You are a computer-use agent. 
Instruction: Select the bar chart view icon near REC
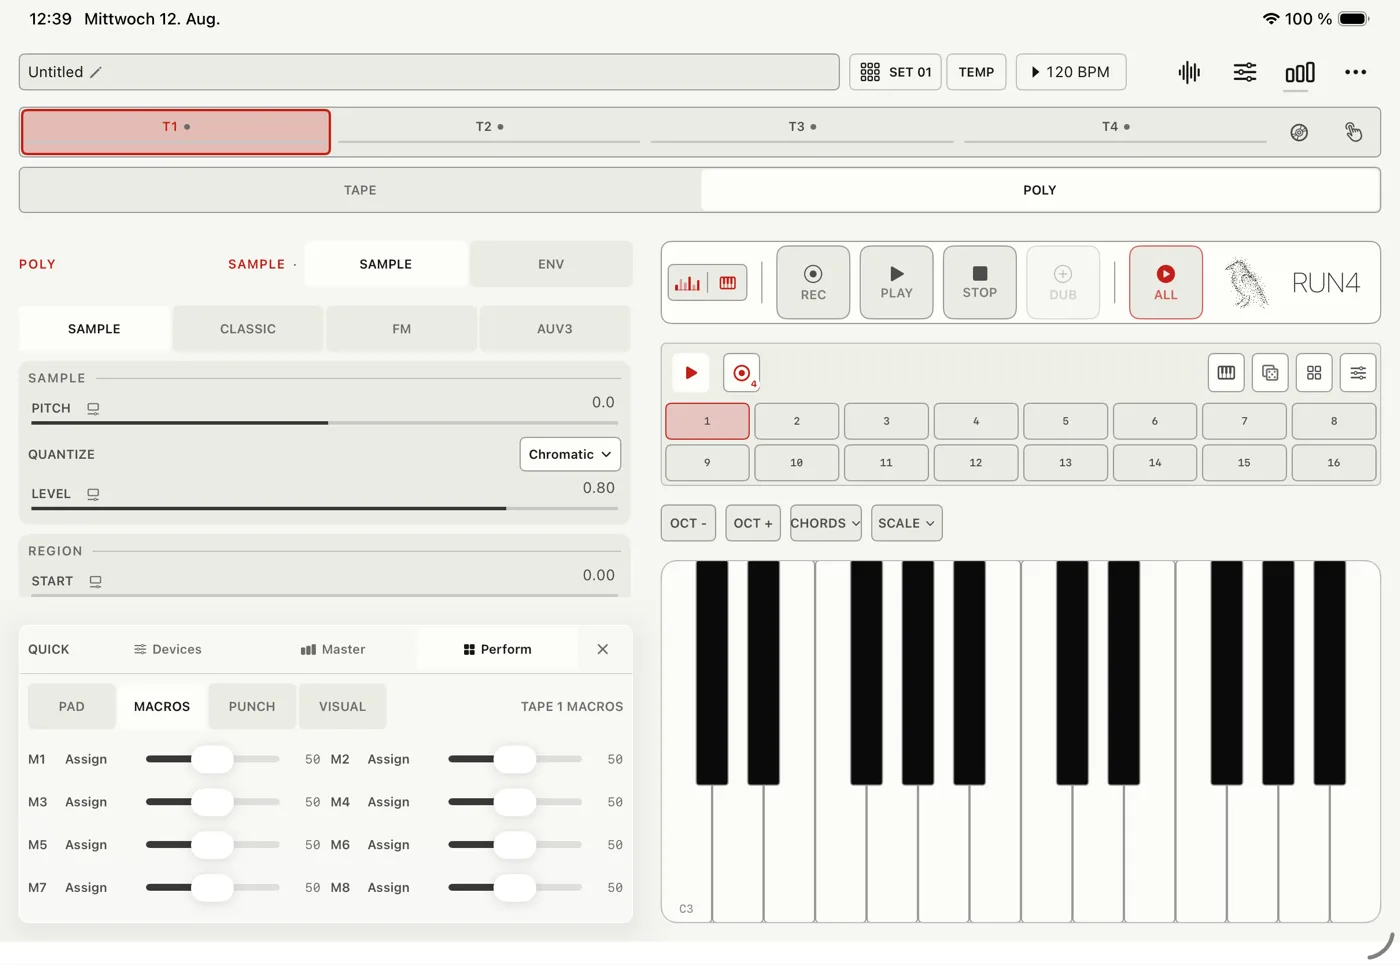[688, 283]
